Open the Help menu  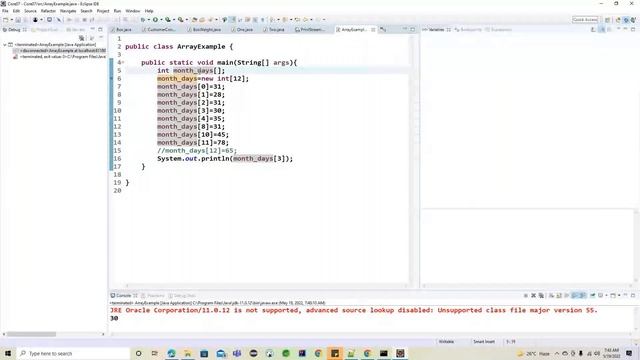(149, 11)
